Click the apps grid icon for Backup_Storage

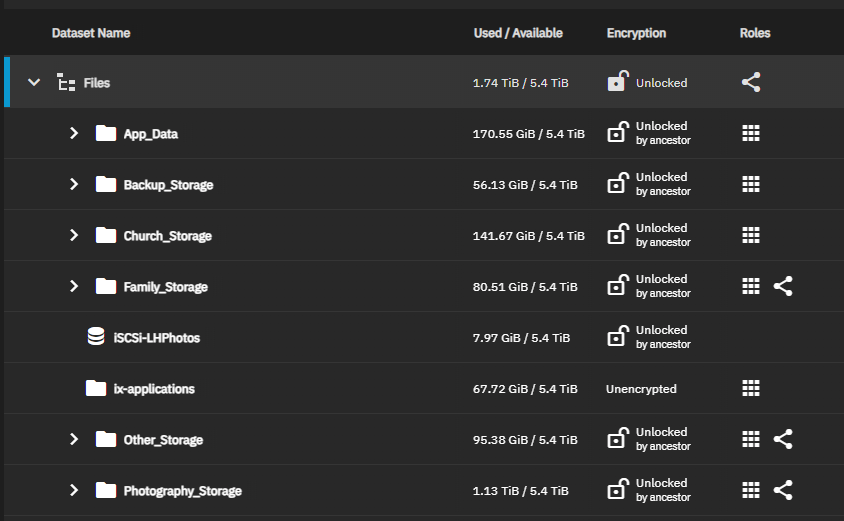(751, 184)
